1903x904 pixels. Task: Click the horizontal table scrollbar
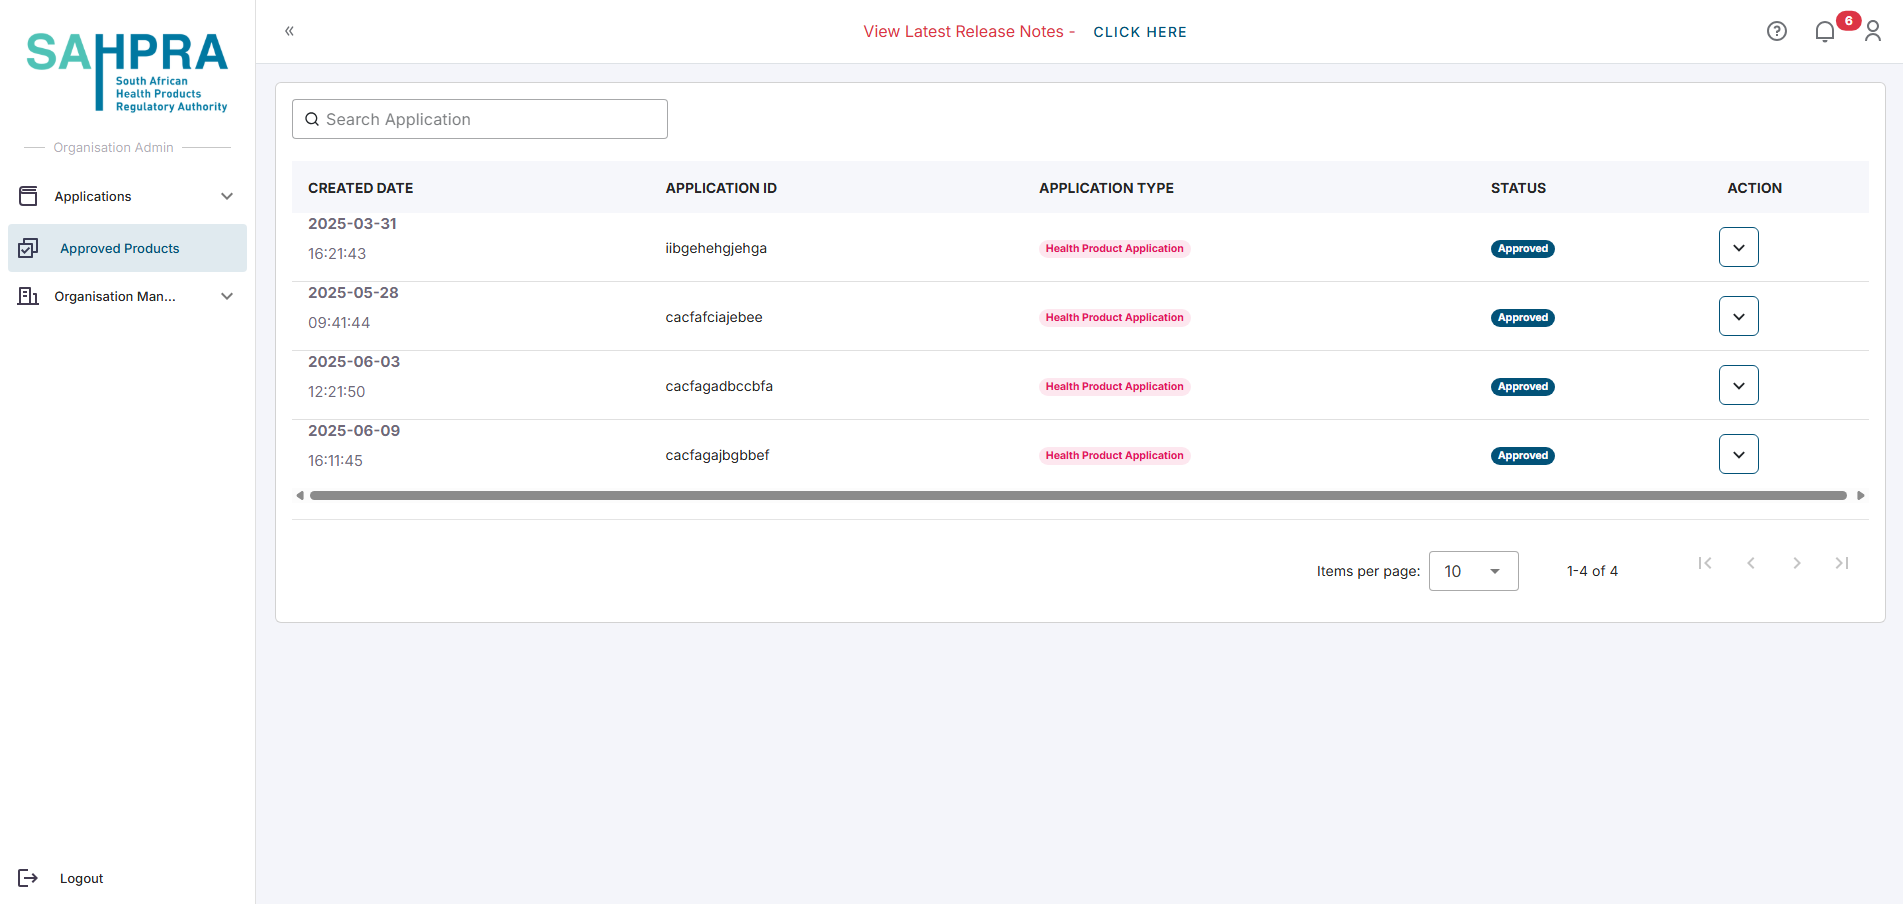point(1078,495)
